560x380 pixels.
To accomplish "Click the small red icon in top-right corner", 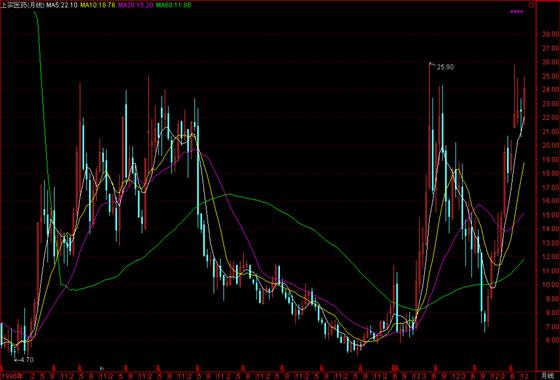I will pos(531,5).
